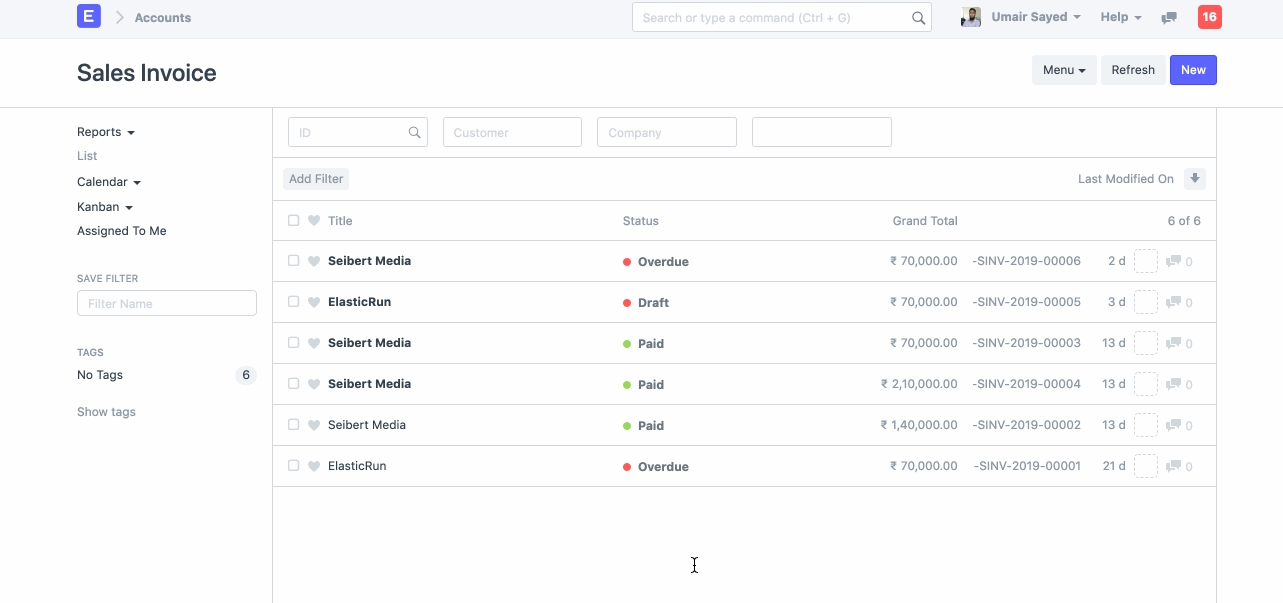
Task: Click the Add Filter button
Action: (316, 179)
